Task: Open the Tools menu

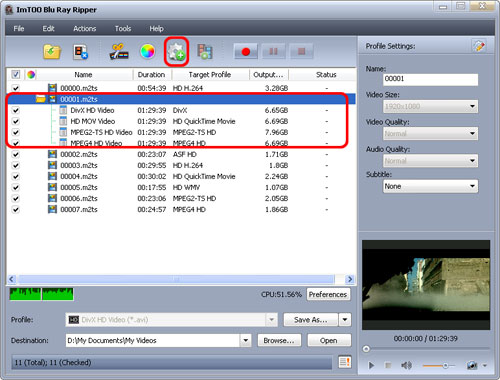Action: [x=123, y=29]
